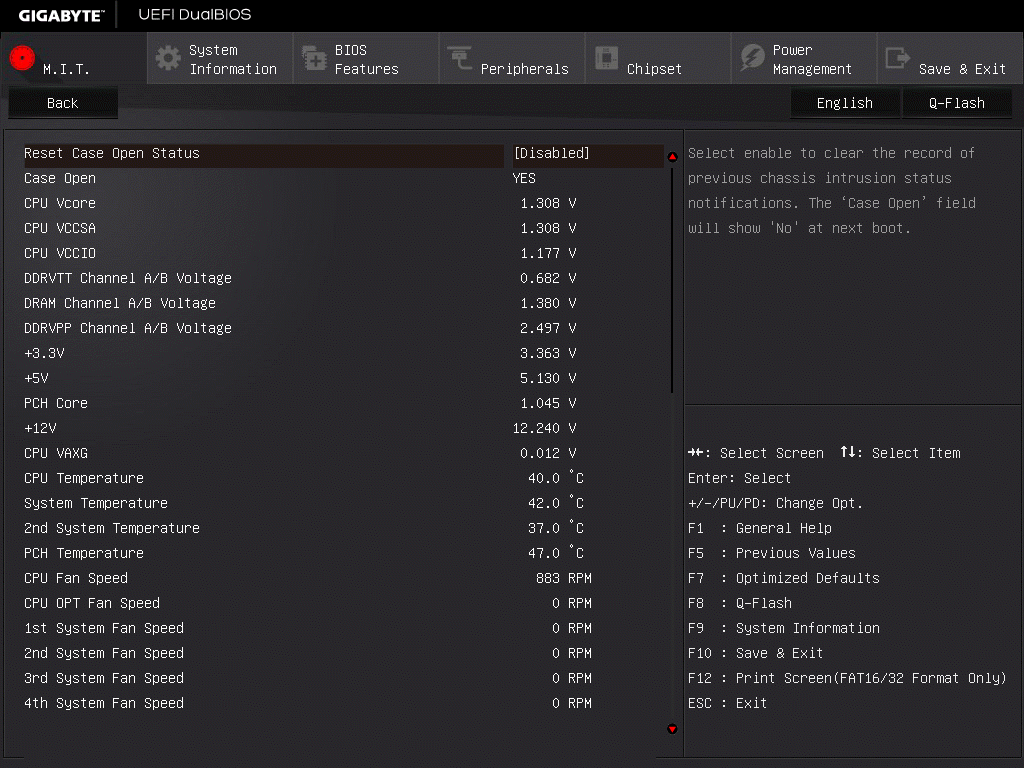Click the System Information gear icon
This screenshot has width=1024, height=768.
(x=168, y=58)
